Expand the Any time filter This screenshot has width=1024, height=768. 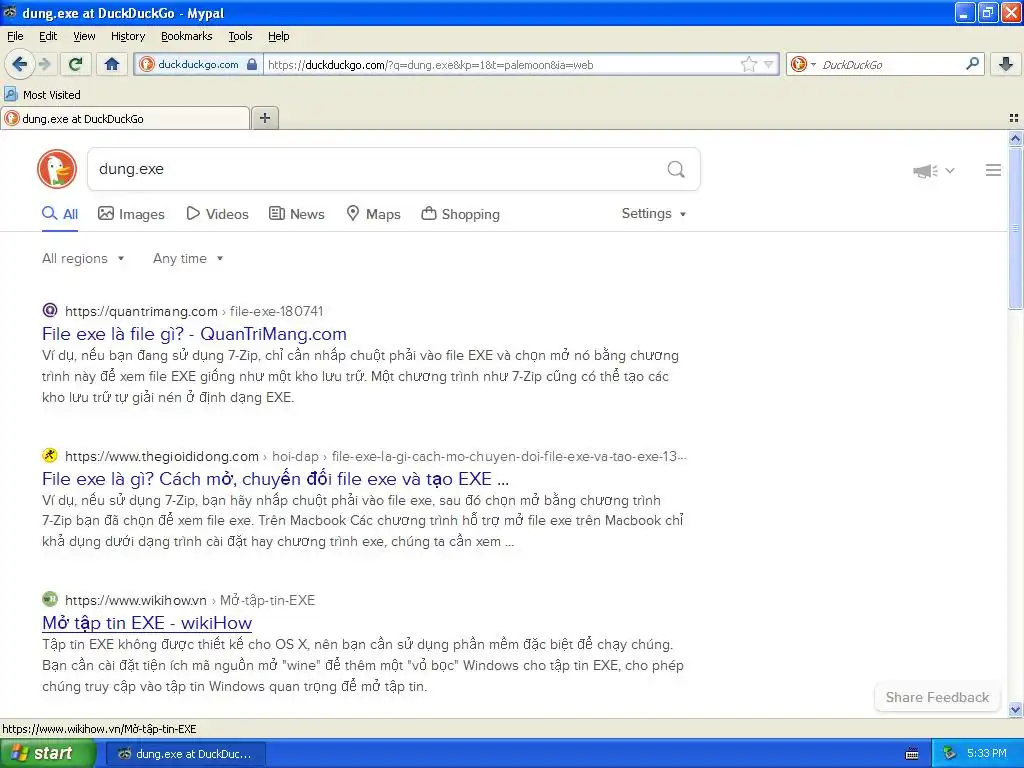(x=188, y=259)
